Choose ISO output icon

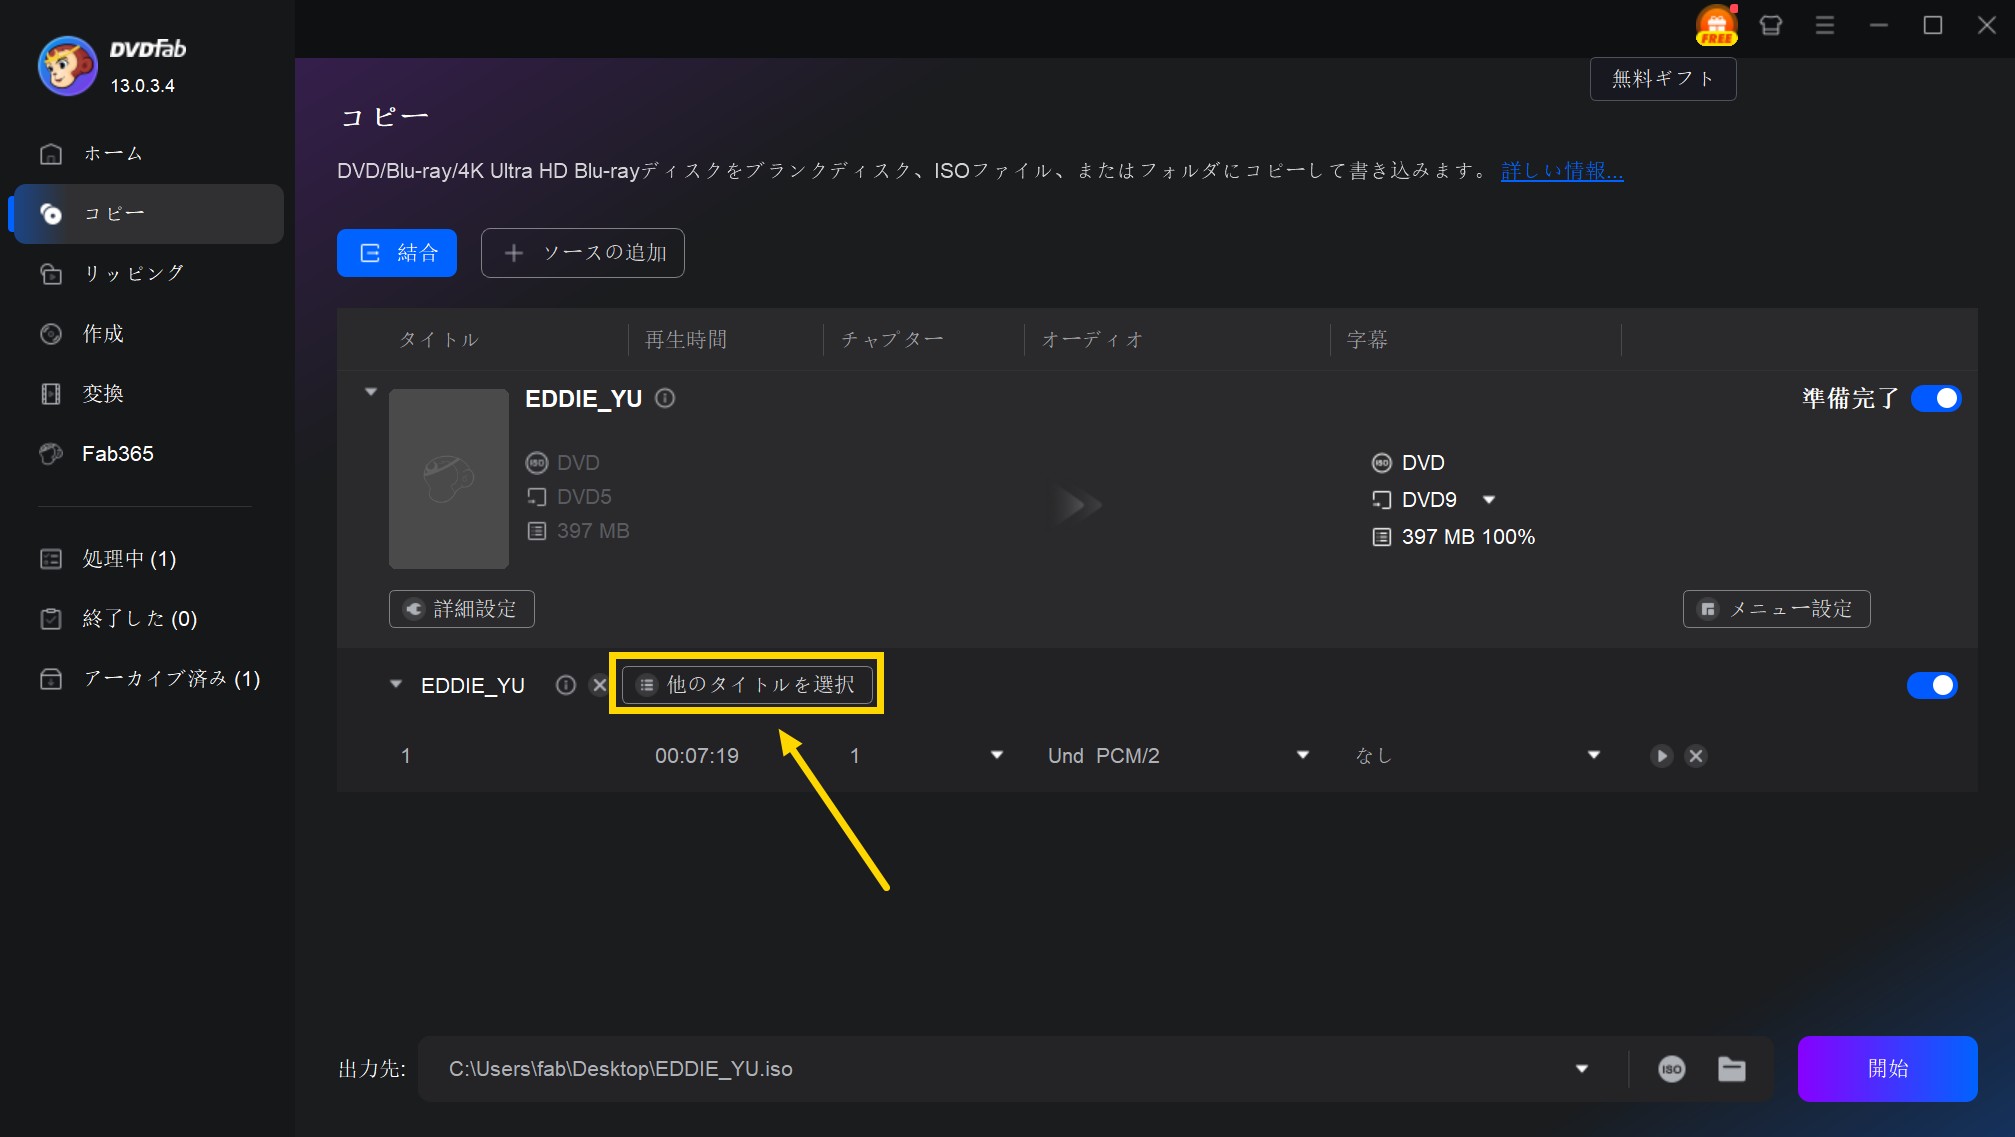click(1672, 1069)
